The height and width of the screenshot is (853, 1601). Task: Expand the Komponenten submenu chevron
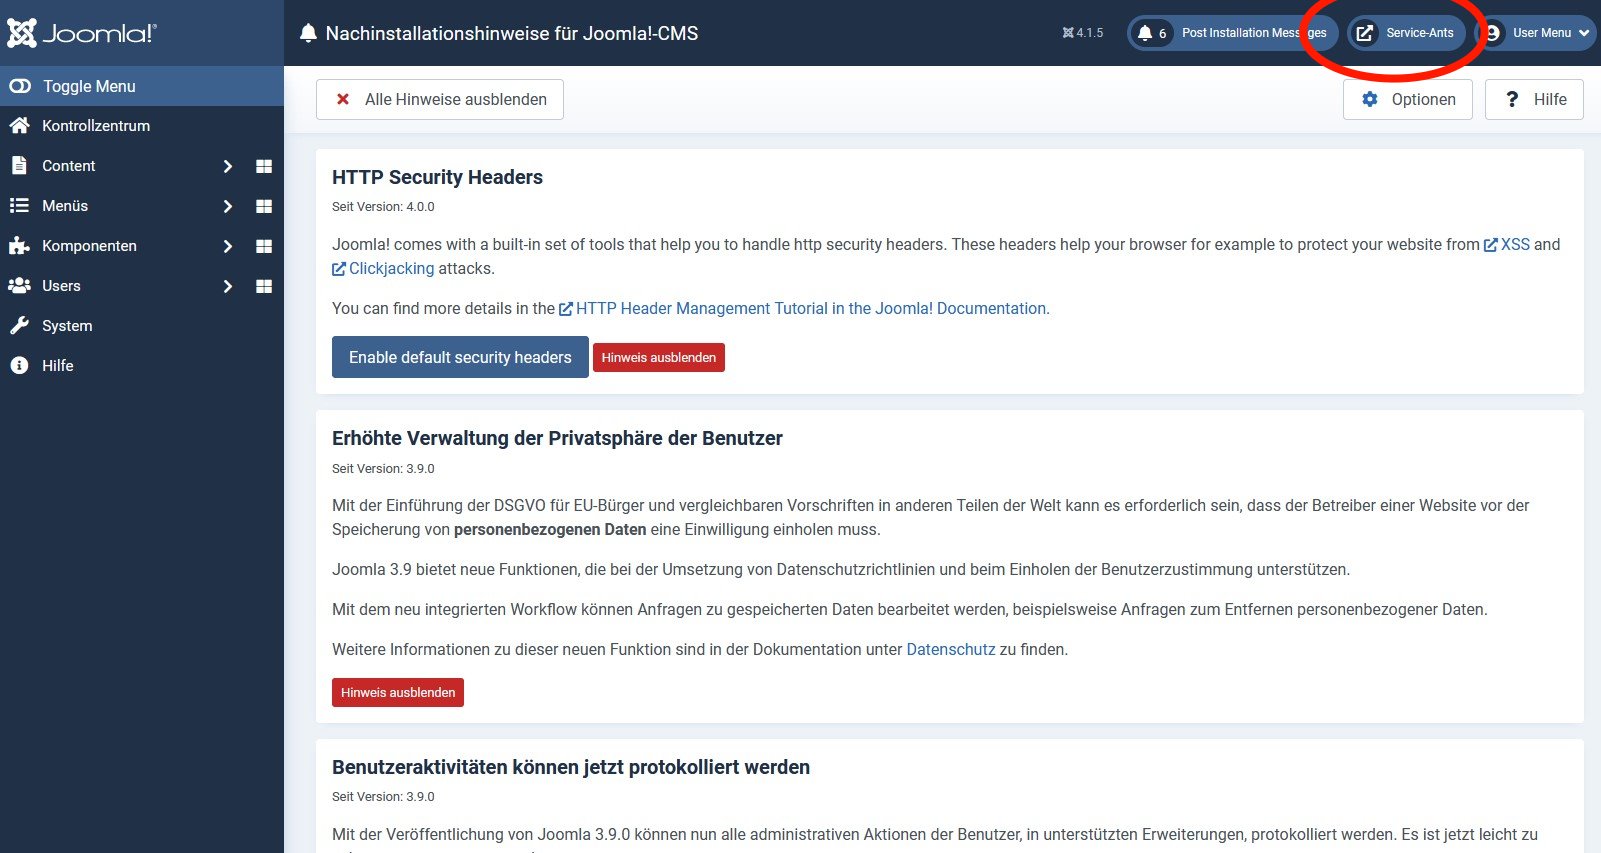click(228, 246)
